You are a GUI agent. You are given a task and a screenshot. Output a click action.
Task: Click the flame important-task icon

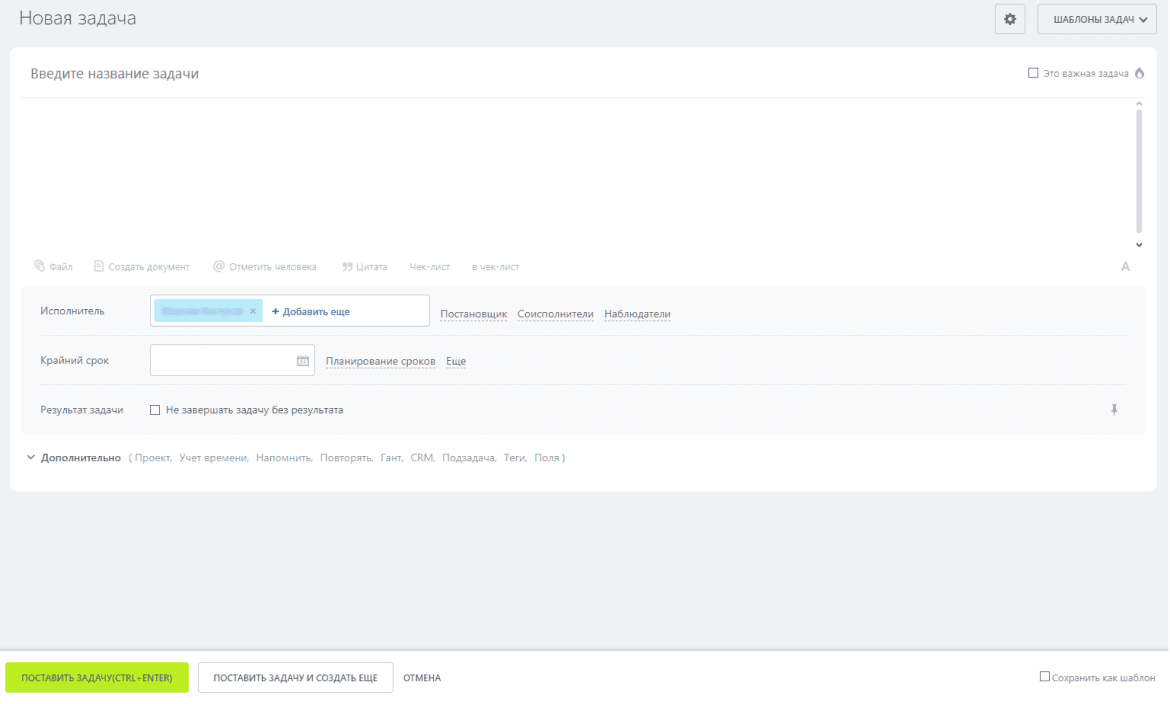point(1139,73)
